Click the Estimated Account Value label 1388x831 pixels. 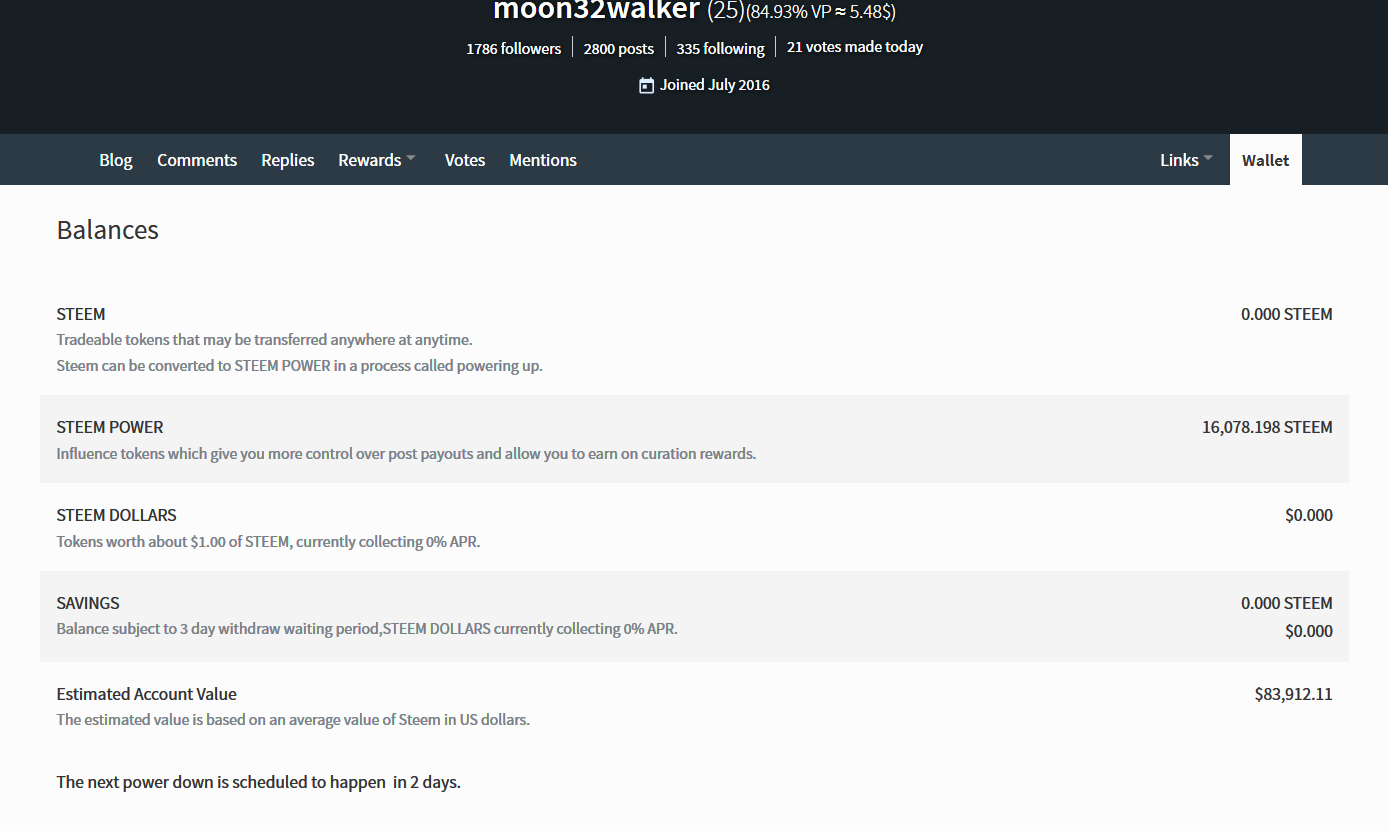click(x=147, y=694)
